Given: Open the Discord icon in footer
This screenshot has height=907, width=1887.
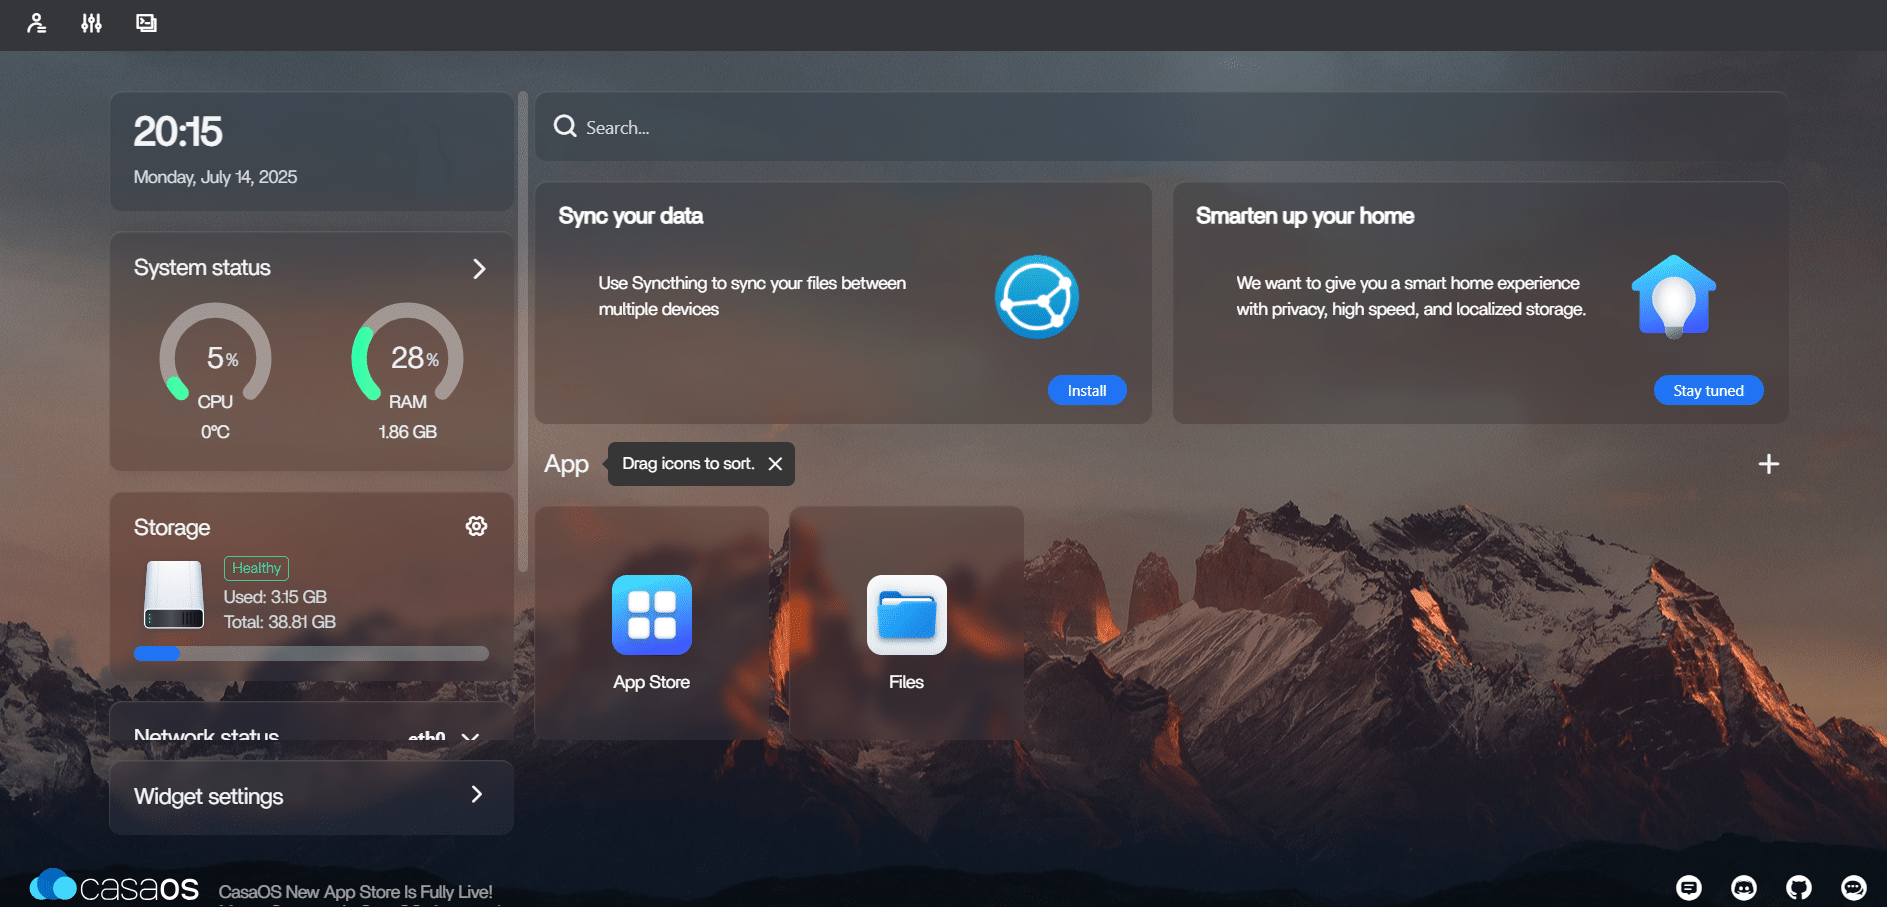Looking at the screenshot, I should click(1743, 887).
